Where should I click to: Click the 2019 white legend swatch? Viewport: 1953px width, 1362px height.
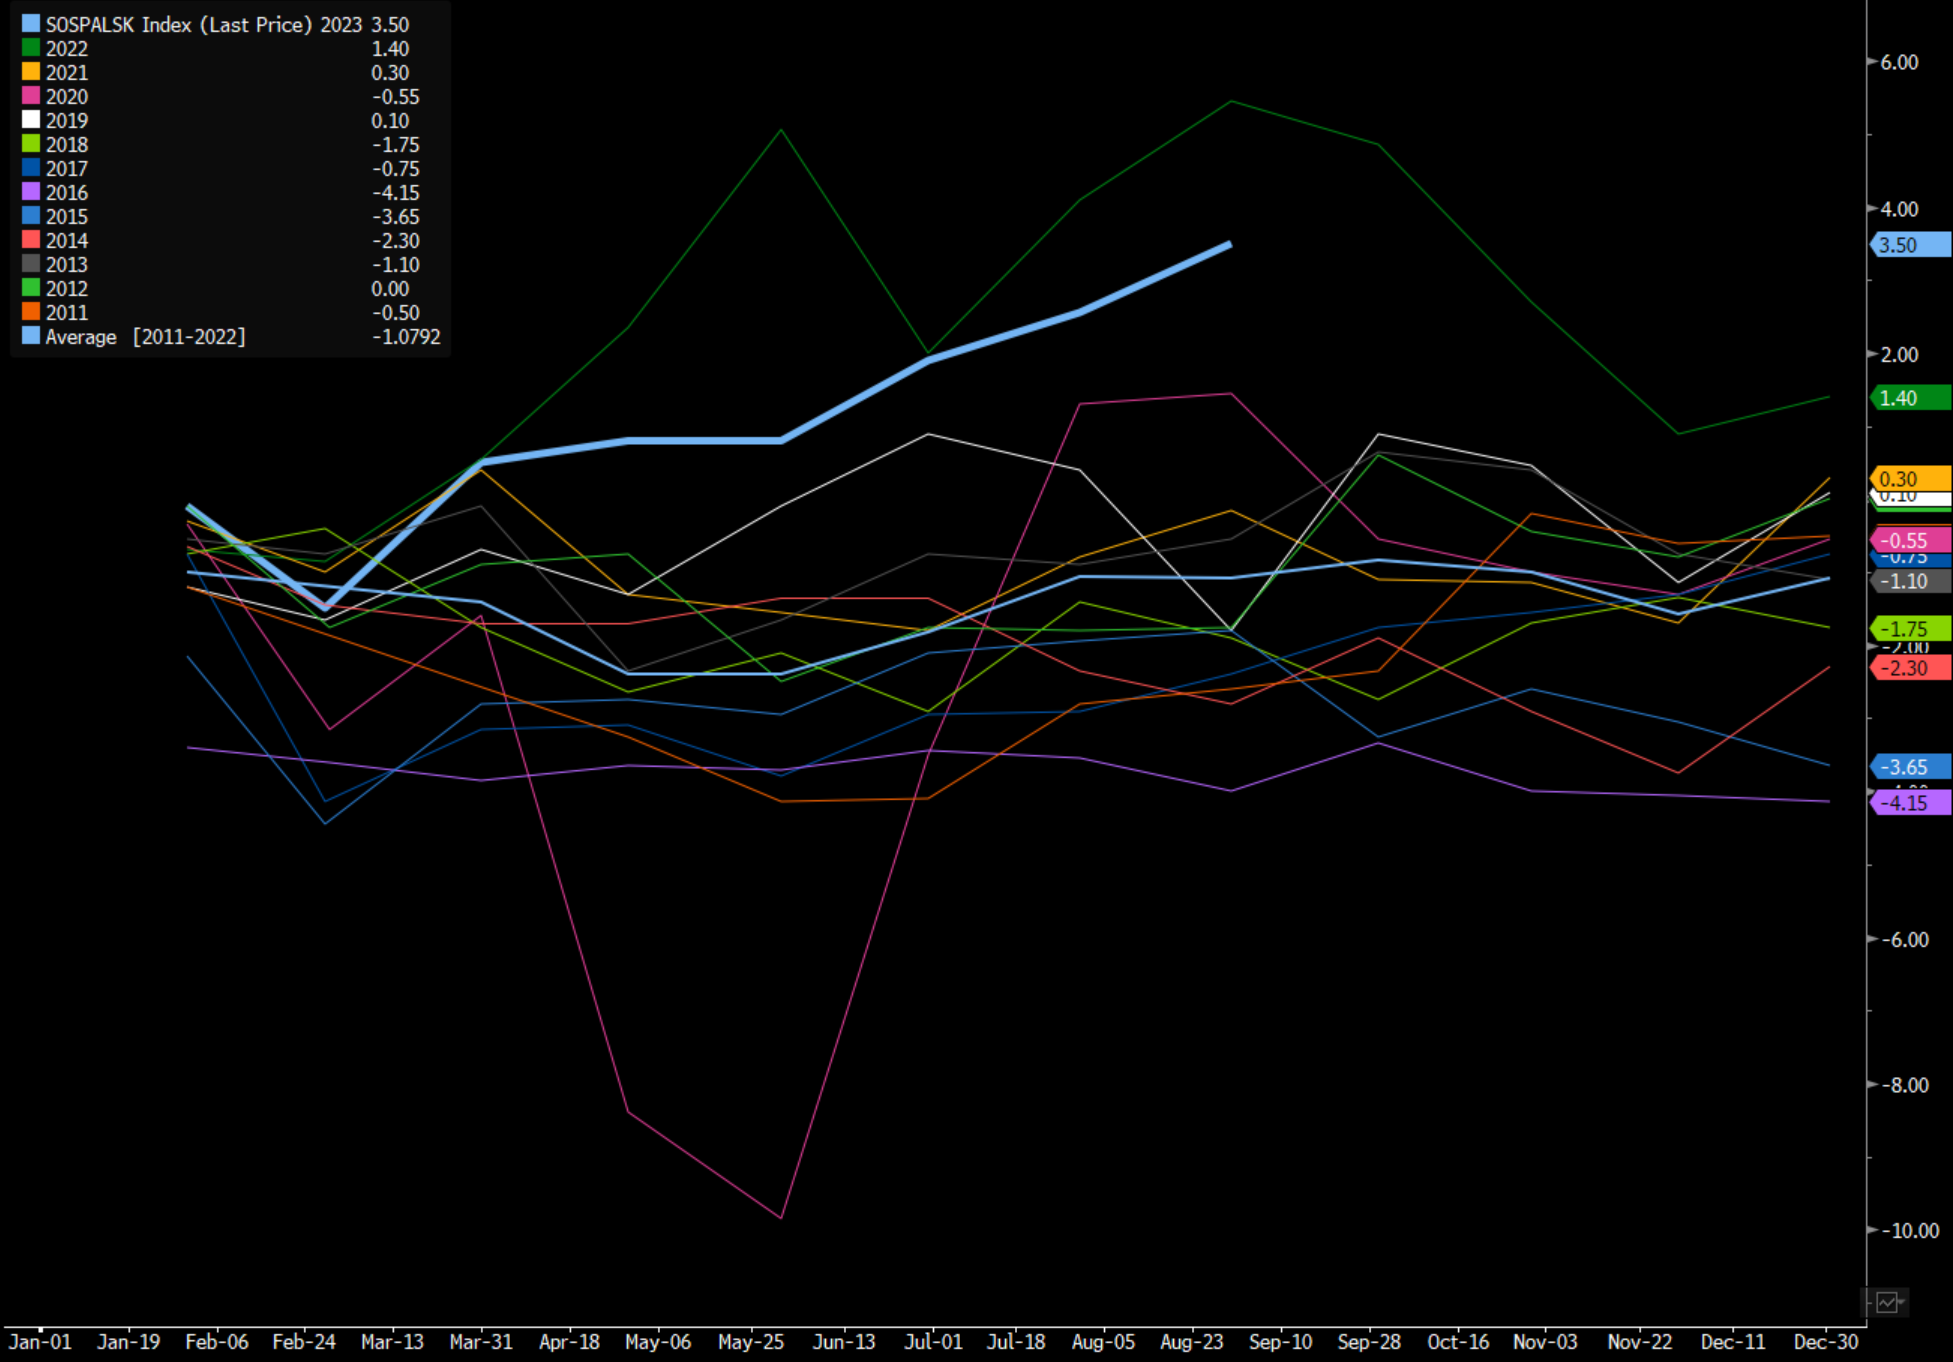coord(31,120)
